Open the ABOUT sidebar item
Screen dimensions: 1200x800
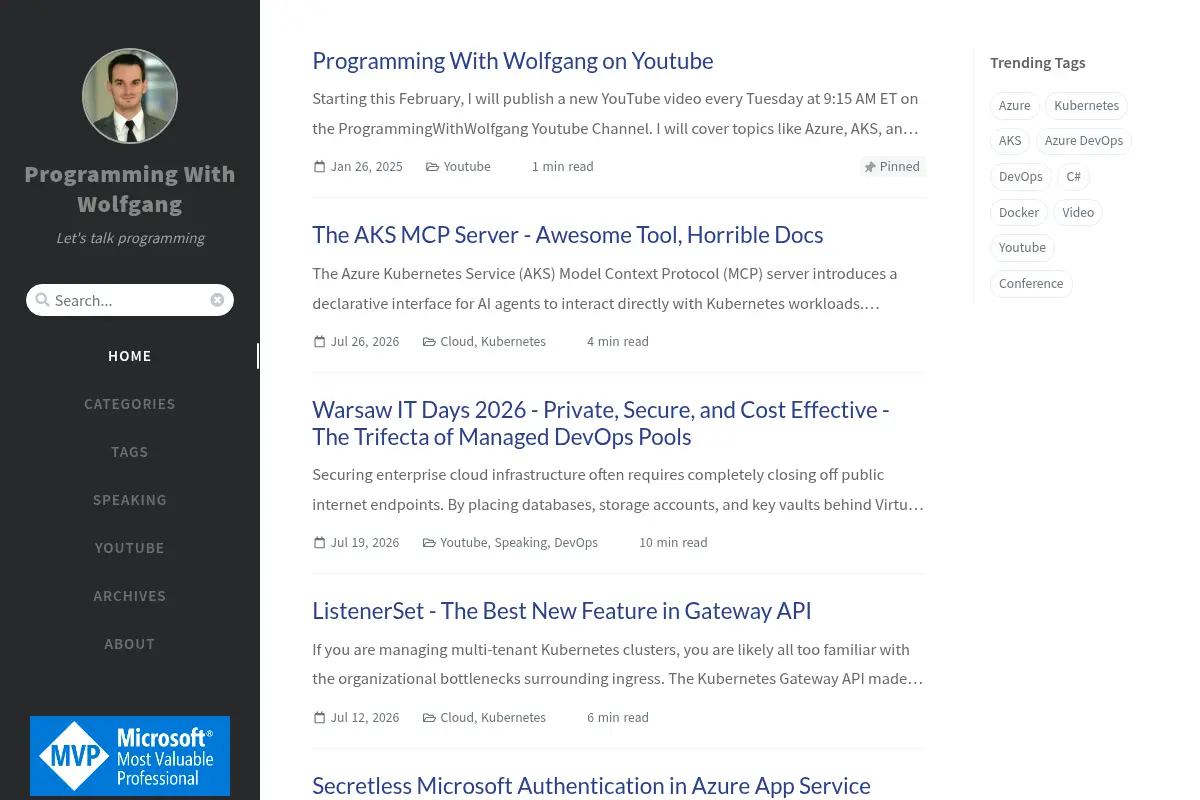click(130, 644)
